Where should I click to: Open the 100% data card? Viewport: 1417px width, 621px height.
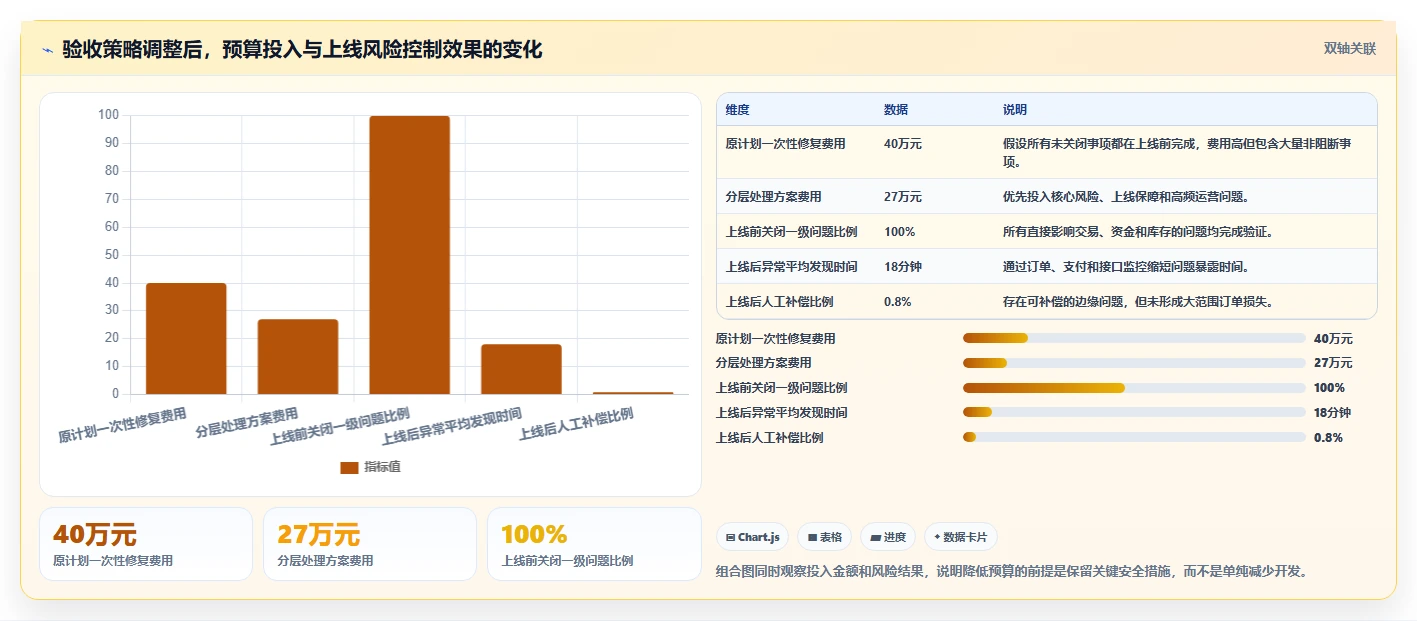[594, 544]
